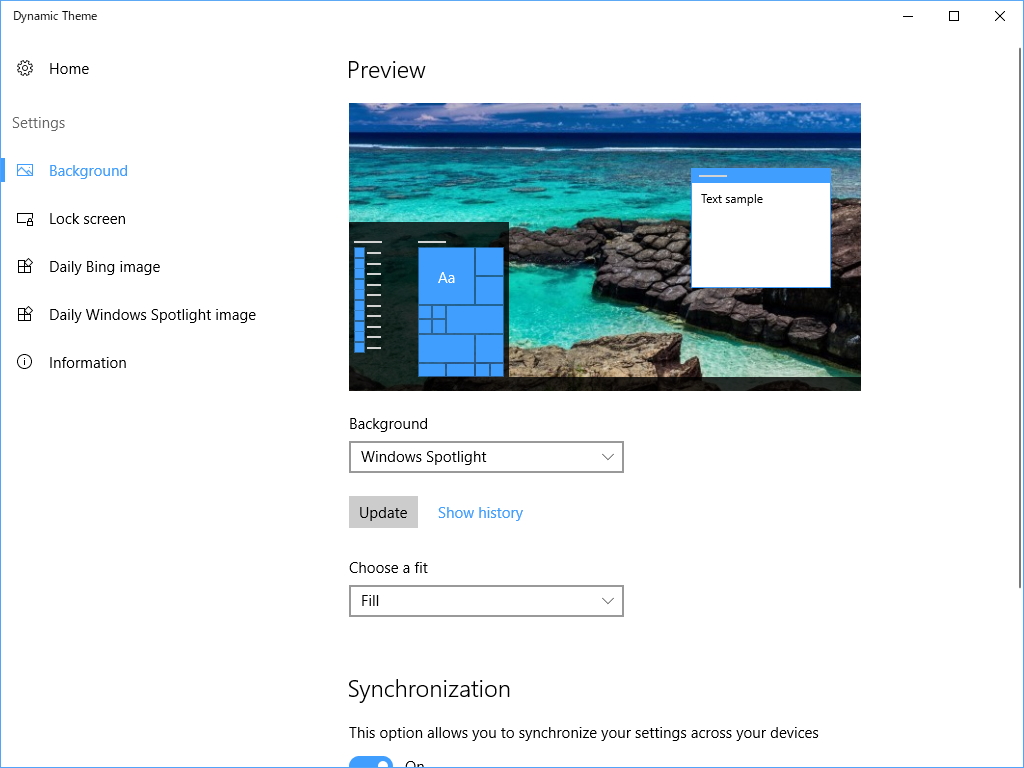
Task: Open the Choose a fit dropdown
Action: [x=486, y=601]
